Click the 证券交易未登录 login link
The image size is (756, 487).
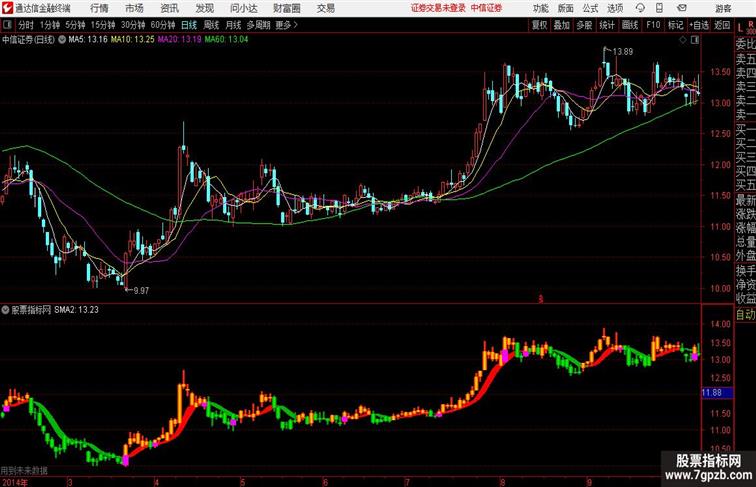[438, 8]
